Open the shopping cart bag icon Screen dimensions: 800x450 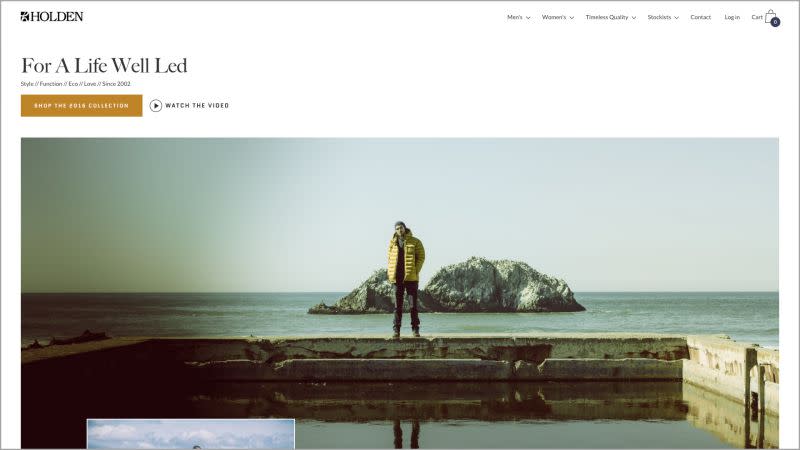coord(770,16)
